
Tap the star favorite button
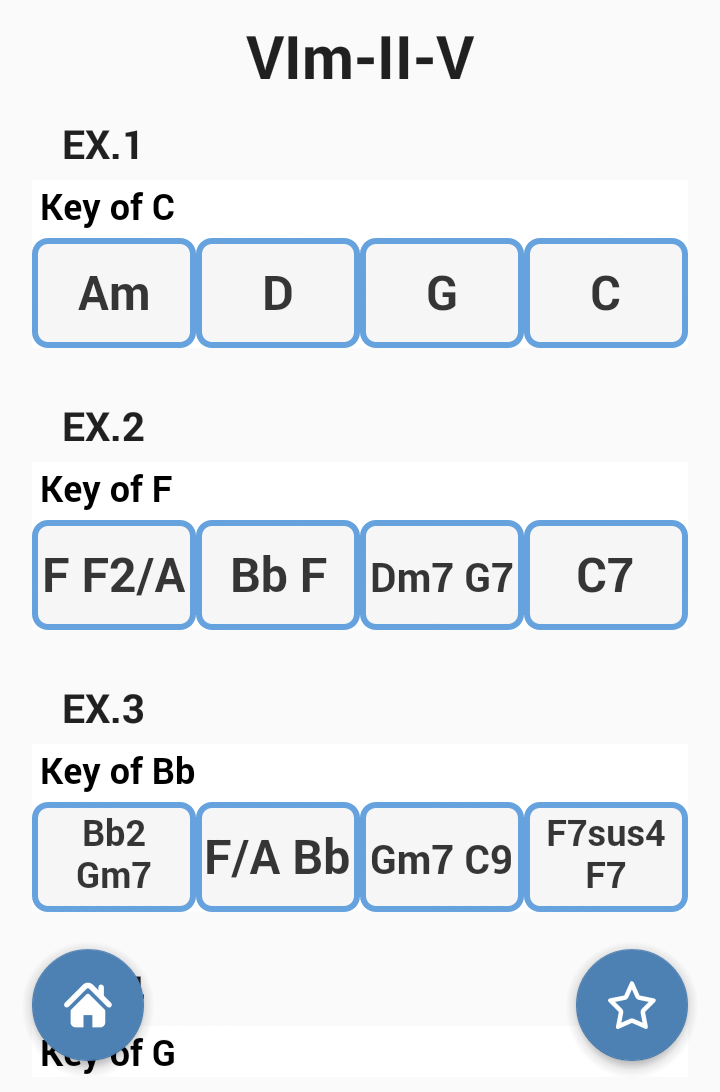pyautogui.click(x=631, y=1005)
